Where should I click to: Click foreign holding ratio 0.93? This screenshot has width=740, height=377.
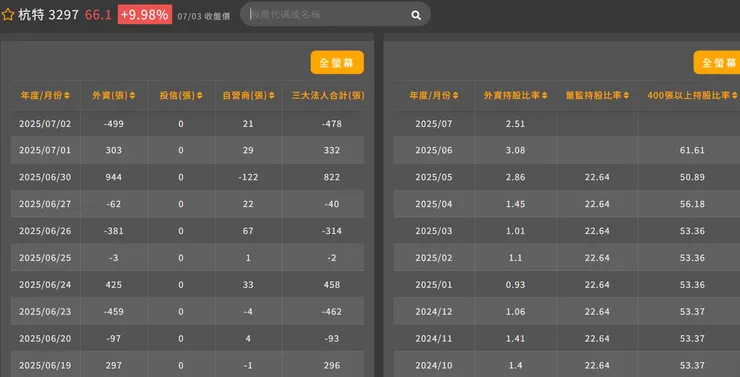[516, 285]
